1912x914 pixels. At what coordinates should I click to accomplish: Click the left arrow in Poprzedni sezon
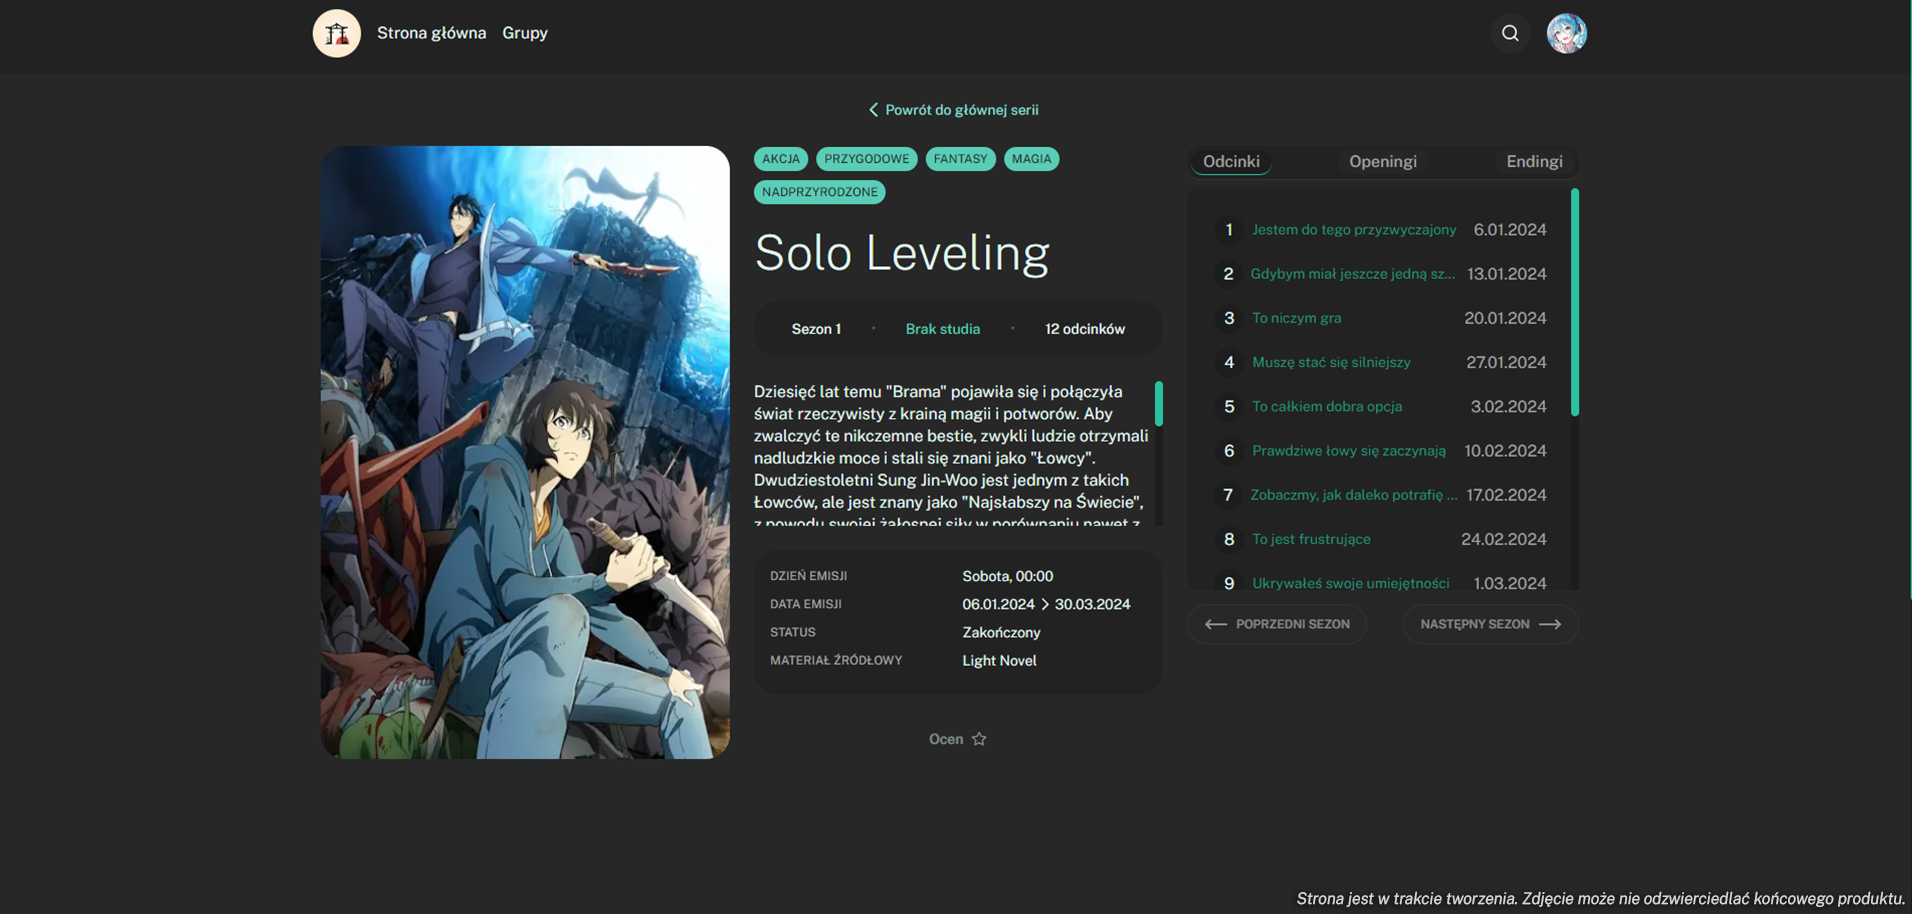tap(1216, 624)
